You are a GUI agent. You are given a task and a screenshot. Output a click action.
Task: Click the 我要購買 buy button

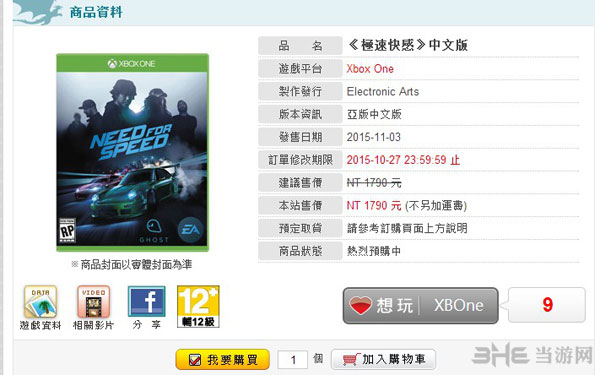click(223, 360)
